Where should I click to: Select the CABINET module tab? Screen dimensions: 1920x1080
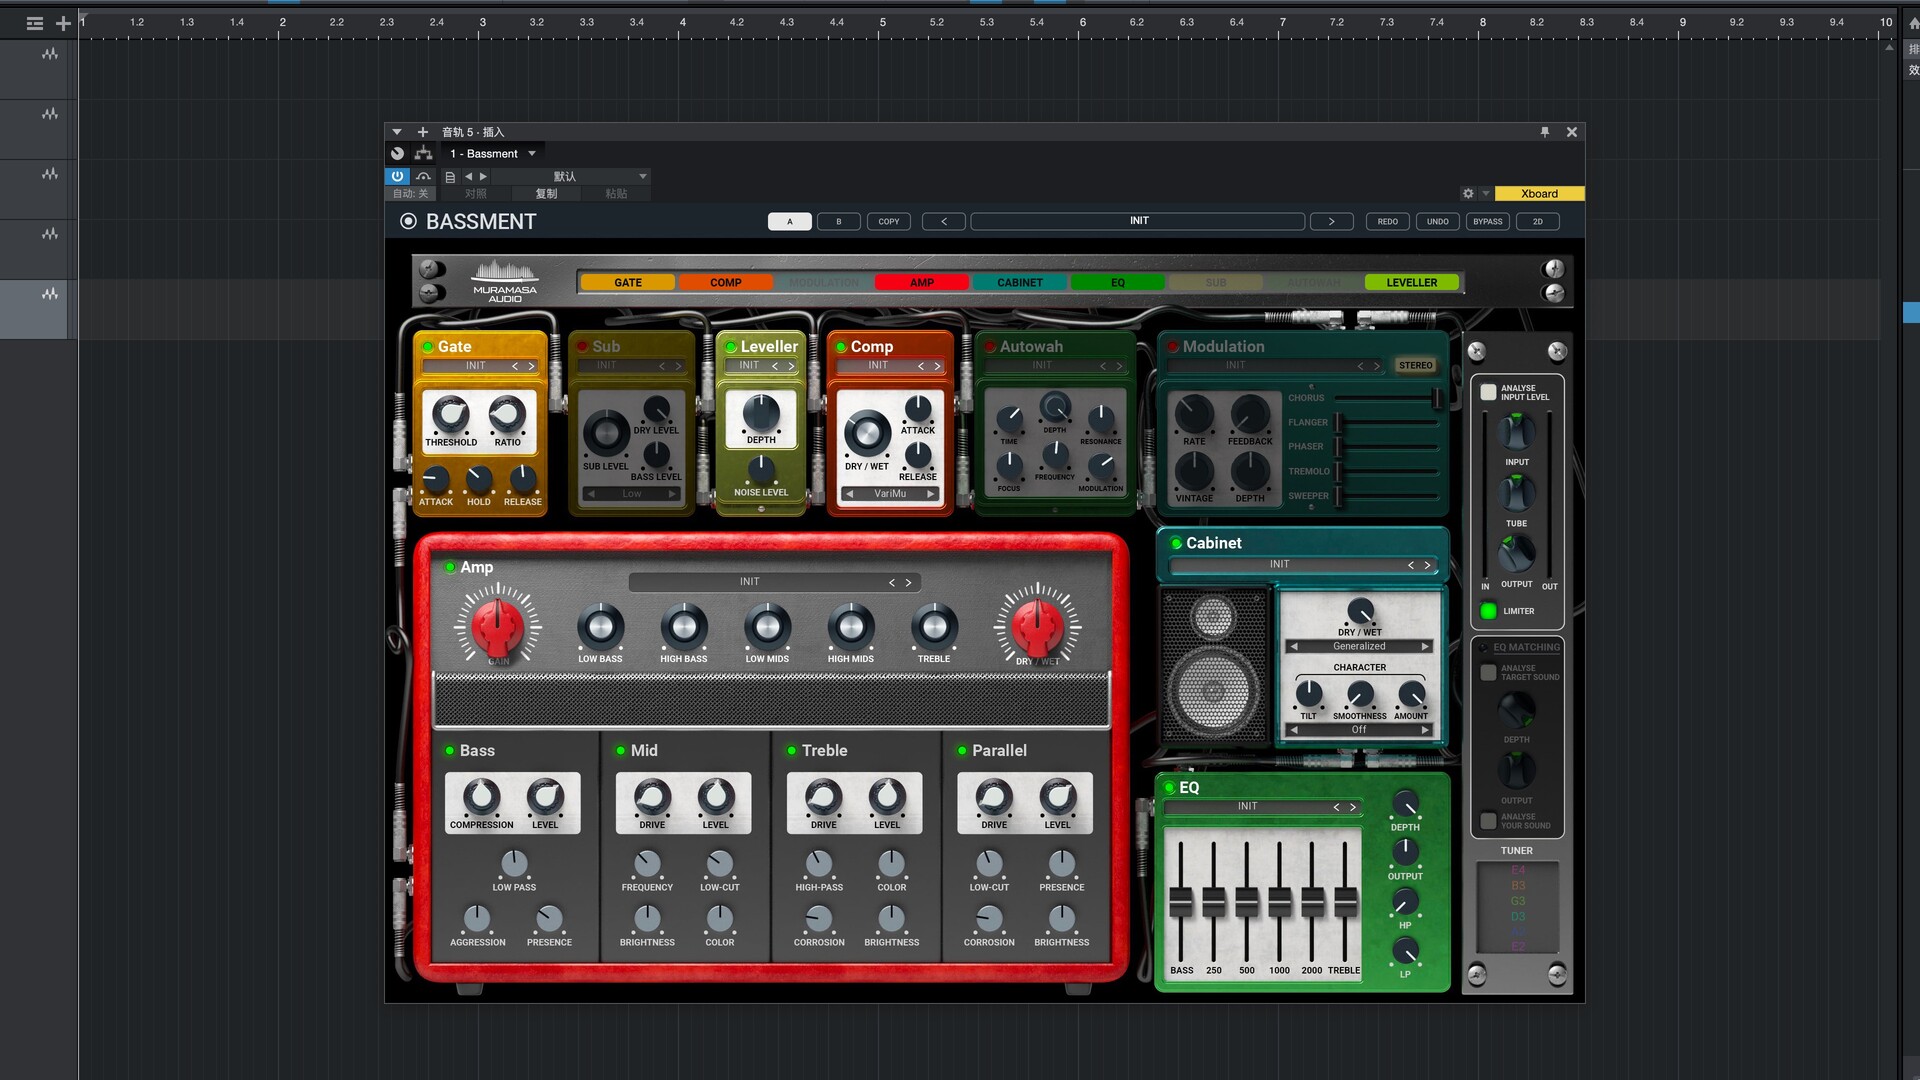point(1018,282)
